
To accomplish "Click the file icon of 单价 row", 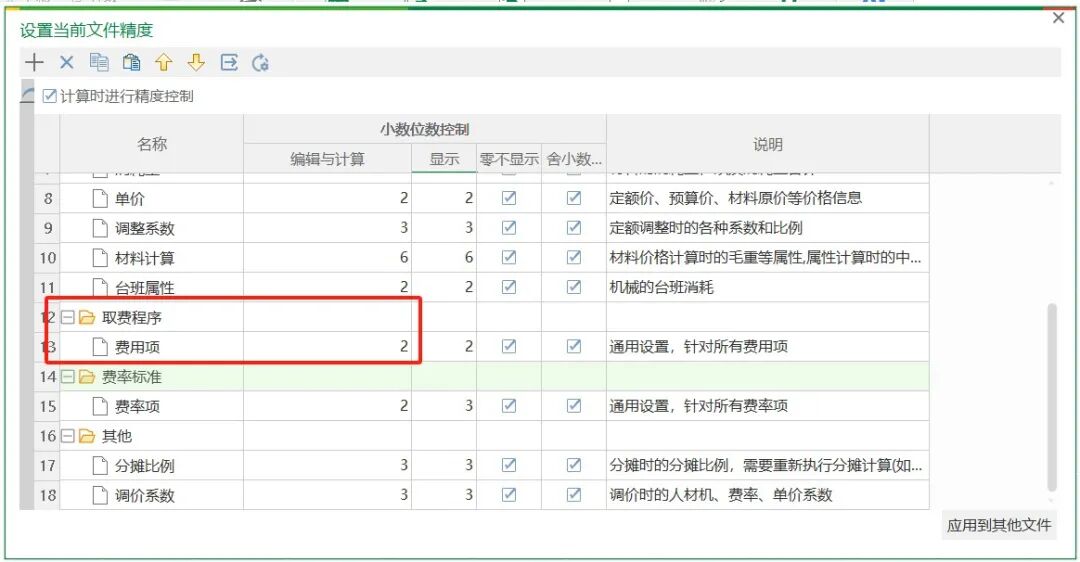I will click(100, 198).
